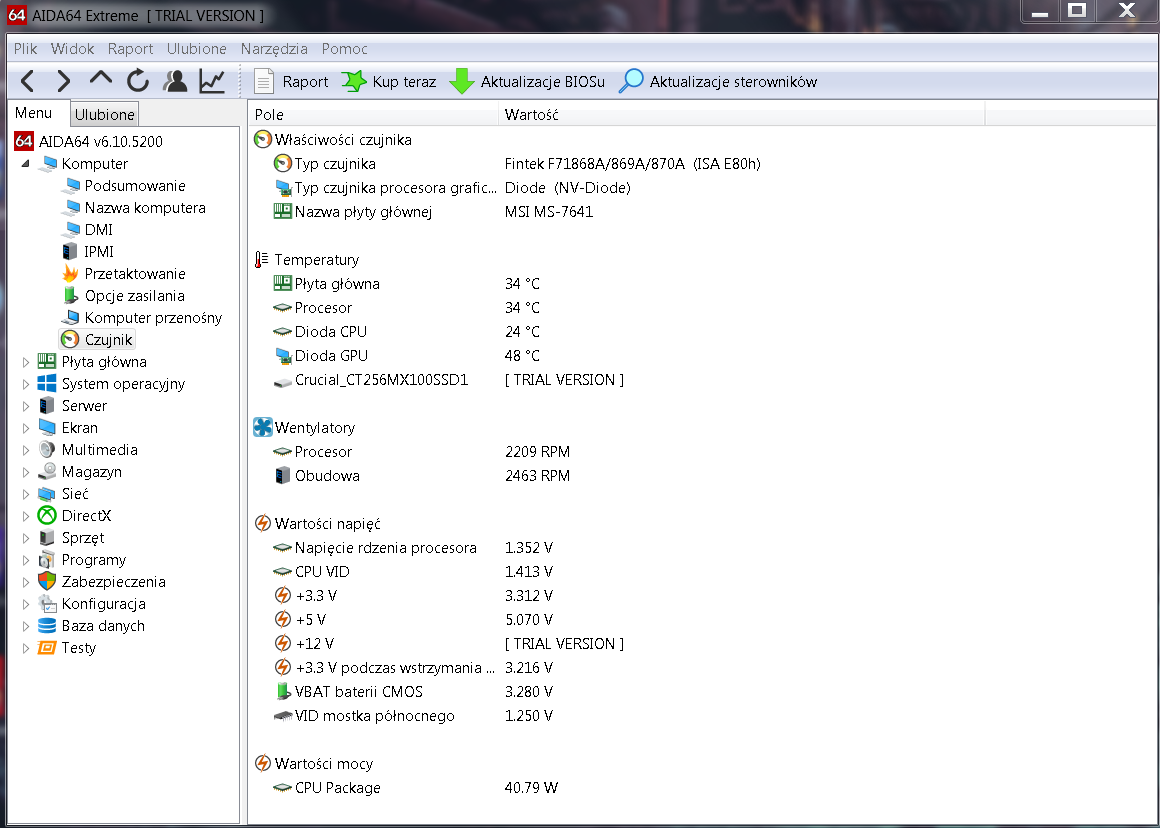The width and height of the screenshot is (1160, 828).
Task: Go forward with the right arrow button
Action: click(x=64, y=81)
